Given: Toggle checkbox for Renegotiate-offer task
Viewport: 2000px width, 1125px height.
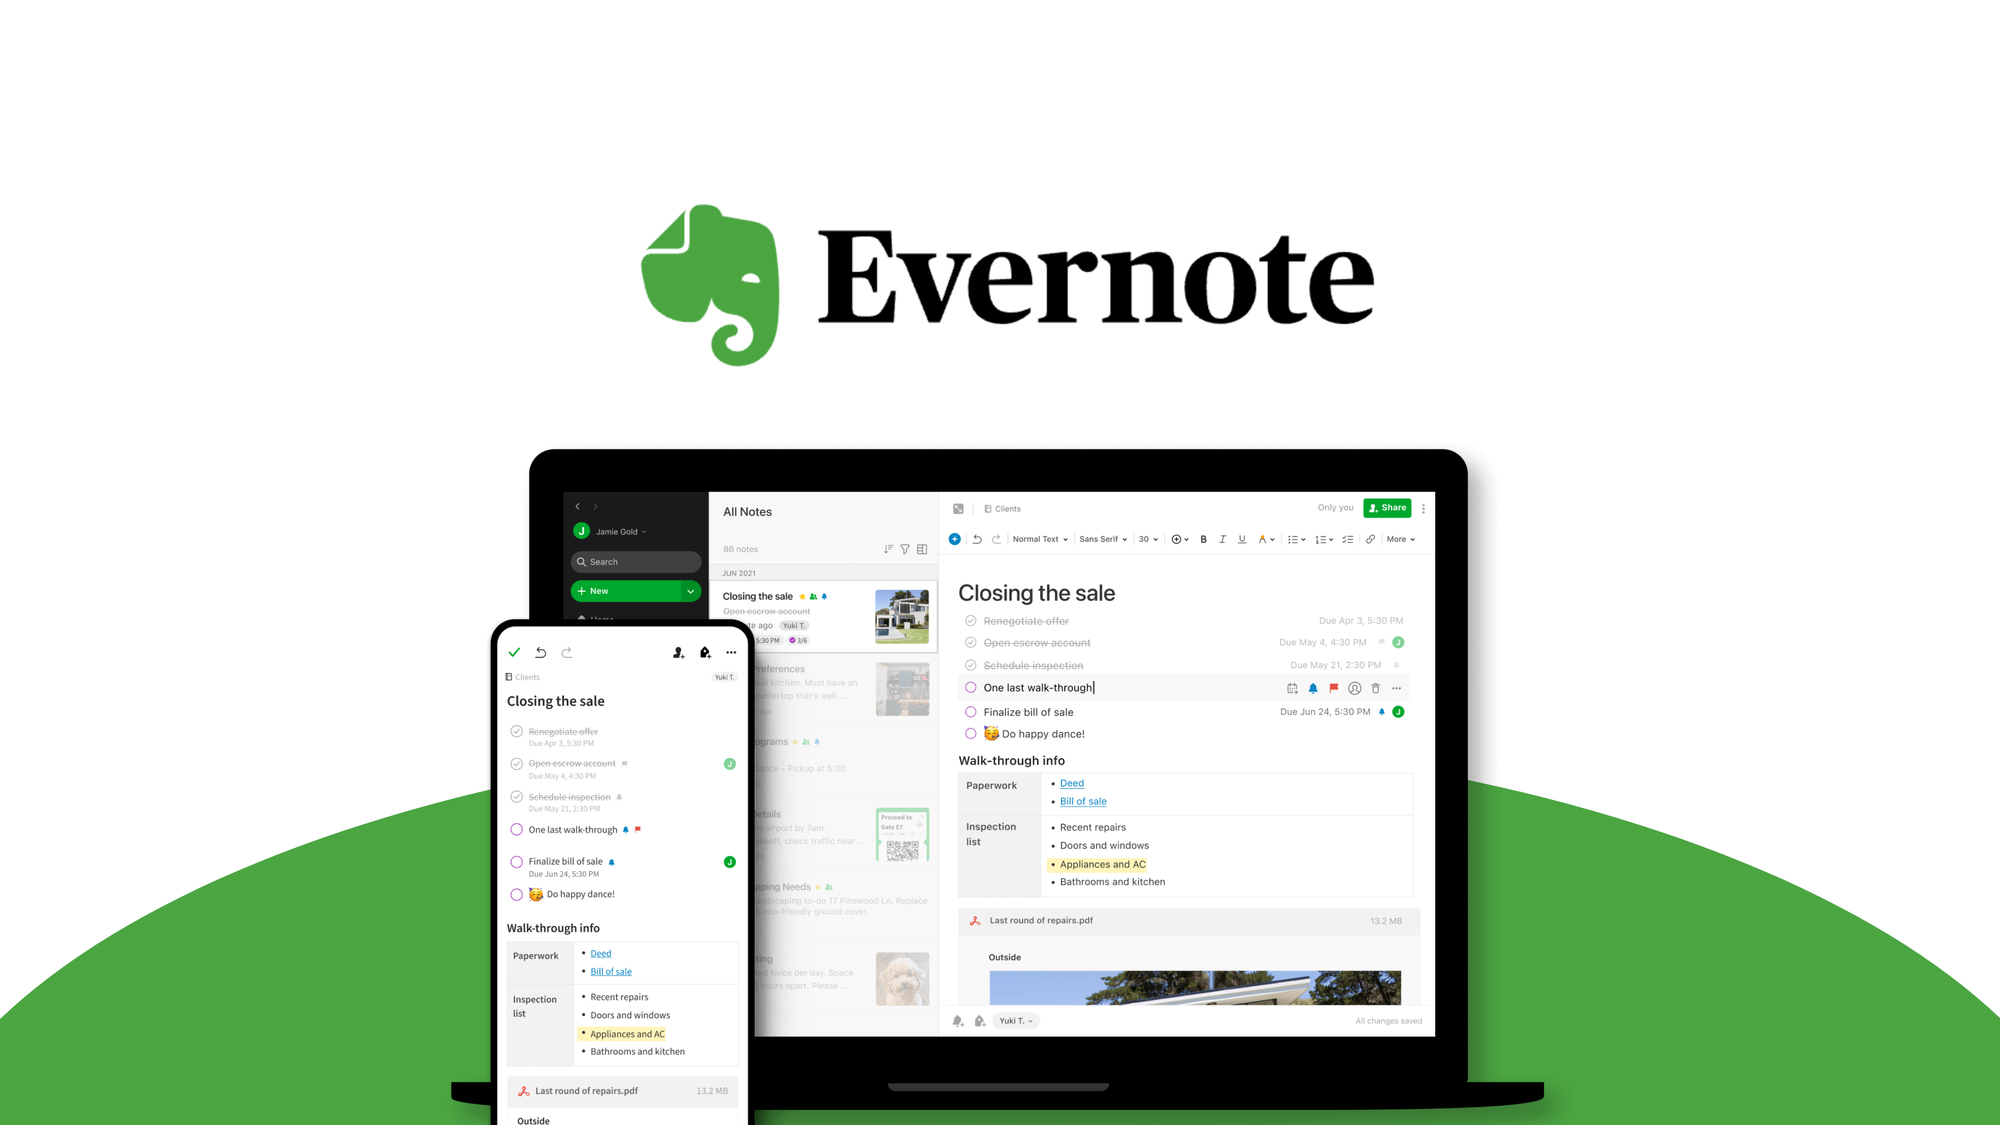Looking at the screenshot, I should [x=970, y=620].
